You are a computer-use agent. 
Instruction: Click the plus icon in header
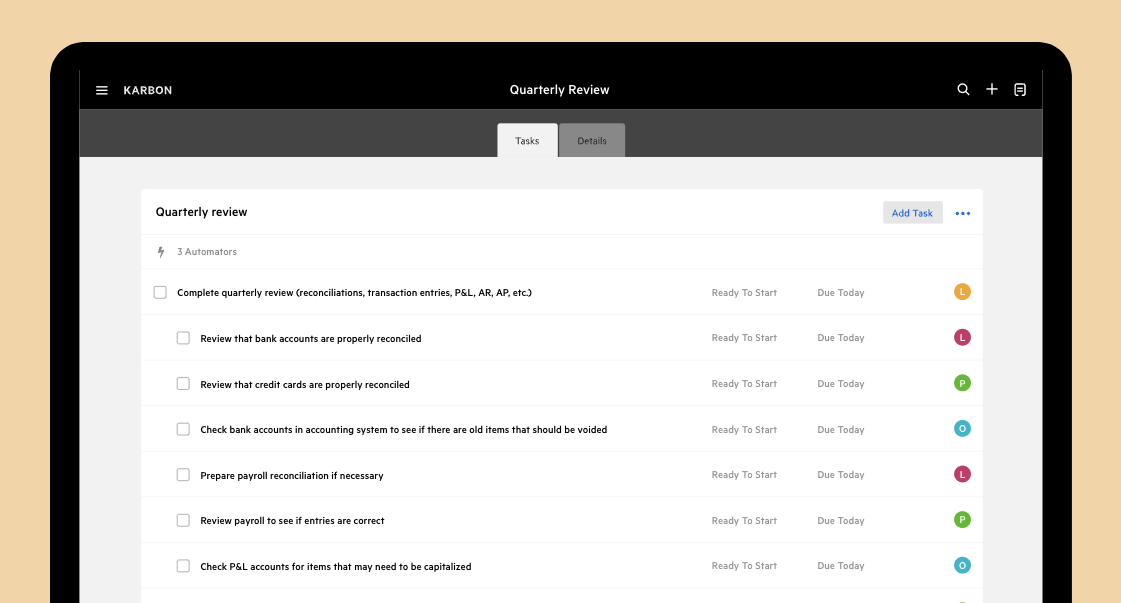click(x=992, y=89)
